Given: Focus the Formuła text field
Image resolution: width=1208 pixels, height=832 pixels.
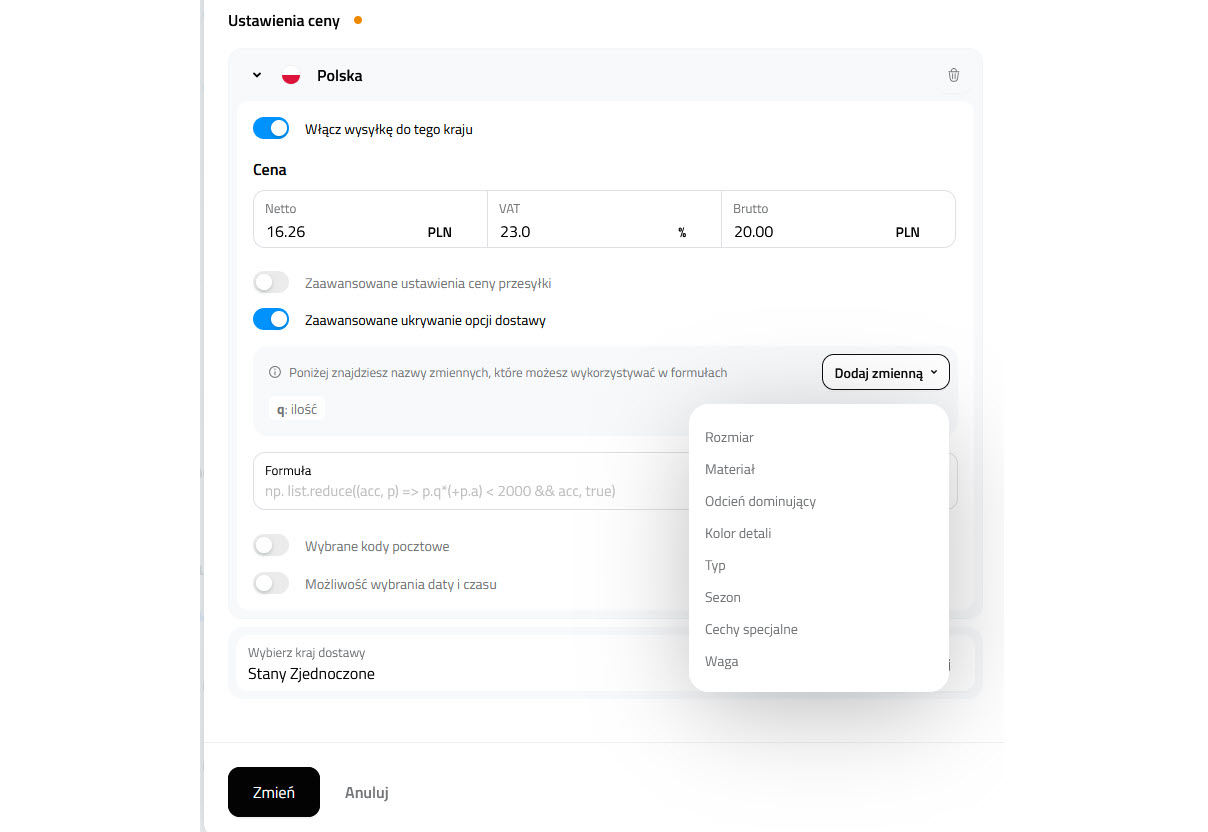Looking at the screenshot, I should (471, 481).
